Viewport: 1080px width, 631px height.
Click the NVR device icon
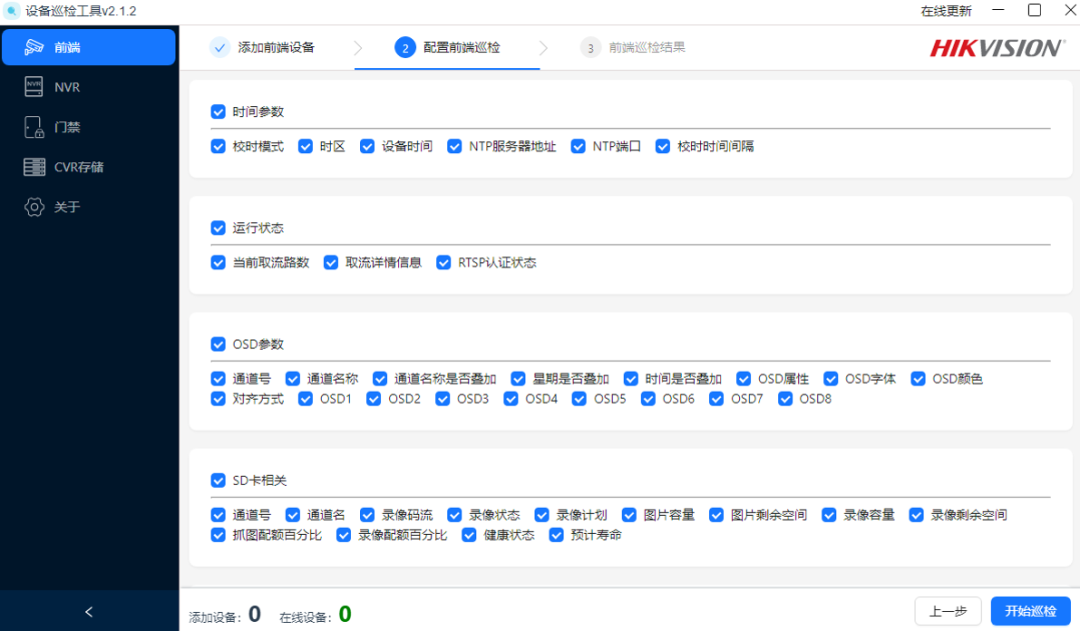(34, 87)
